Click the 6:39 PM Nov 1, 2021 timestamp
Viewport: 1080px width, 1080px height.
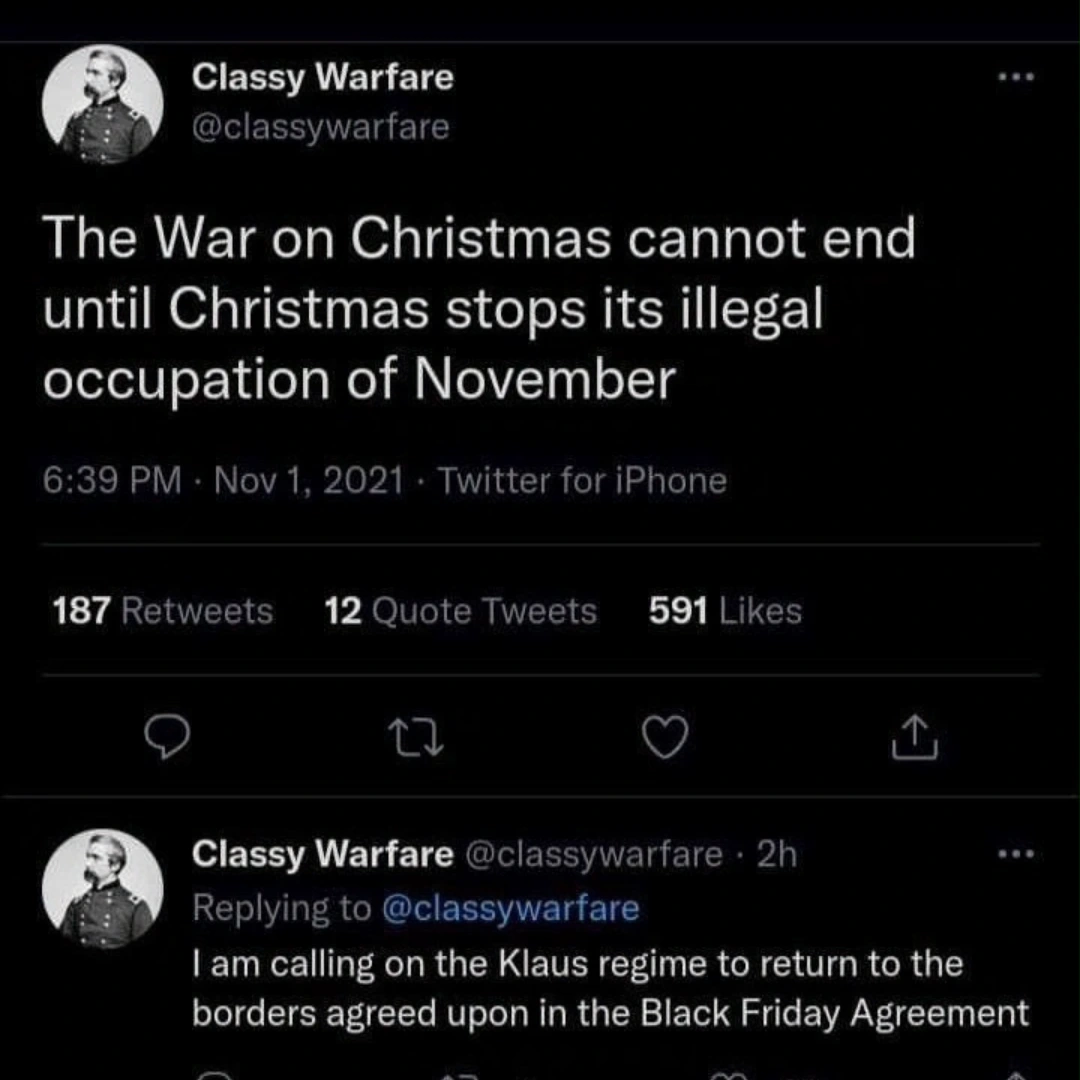click(224, 481)
